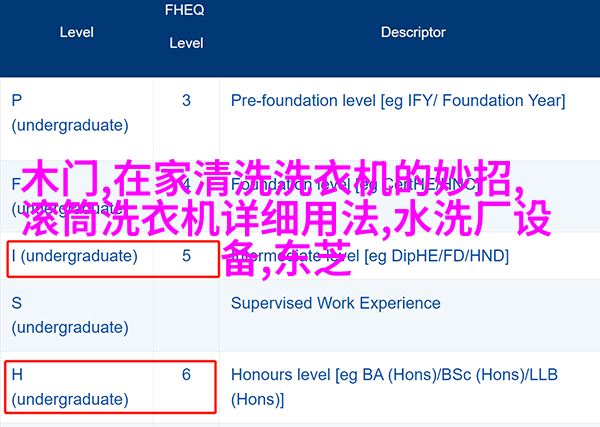Image resolution: width=600 pixels, height=427 pixels.
Task: Select the S (undergraduate) level cell
Action: 70,315
